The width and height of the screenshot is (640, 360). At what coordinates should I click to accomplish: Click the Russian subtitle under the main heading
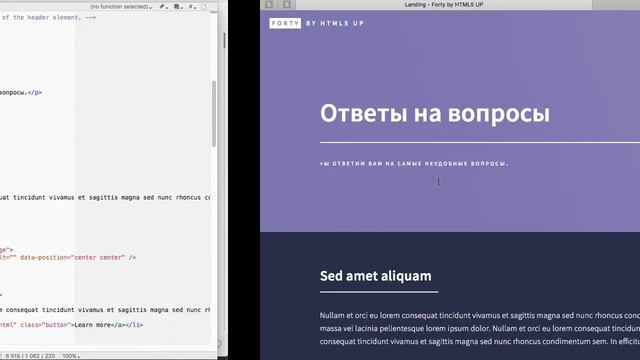414,164
